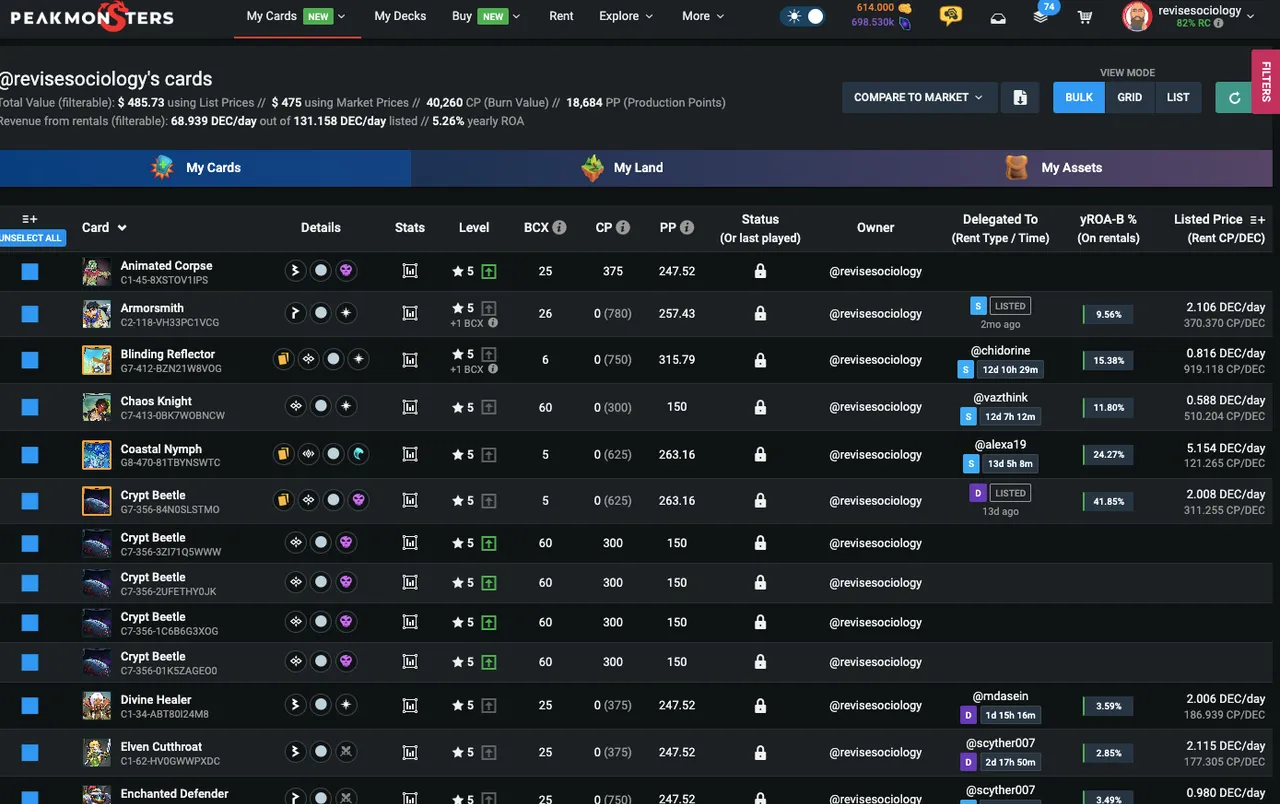Open stats chart for Divine Healer

click(x=410, y=705)
